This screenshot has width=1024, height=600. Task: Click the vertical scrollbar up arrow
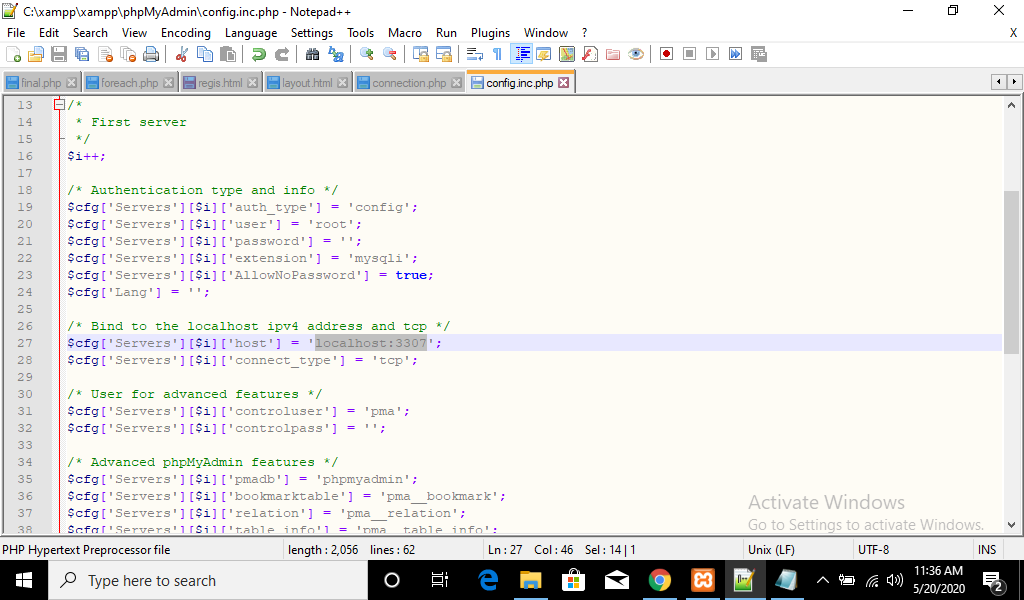click(1011, 105)
